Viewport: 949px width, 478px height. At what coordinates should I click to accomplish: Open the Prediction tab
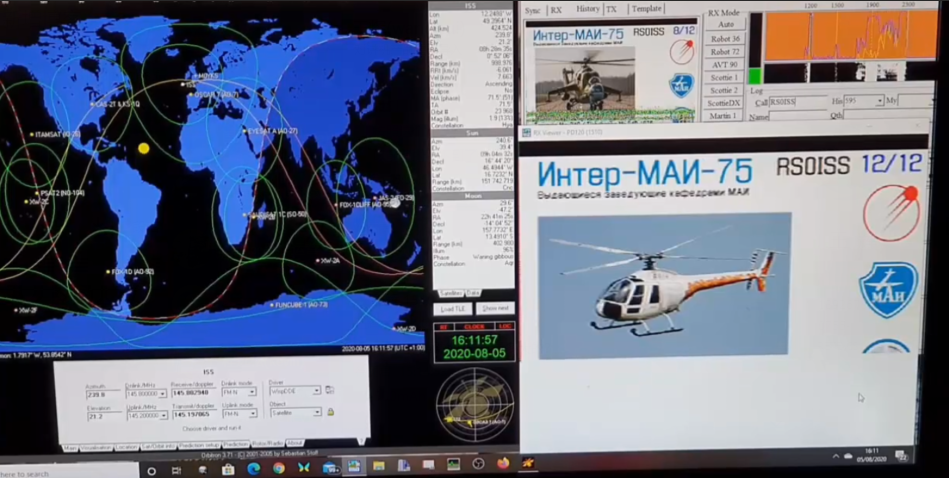pyautogui.click(x=236, y=445)
